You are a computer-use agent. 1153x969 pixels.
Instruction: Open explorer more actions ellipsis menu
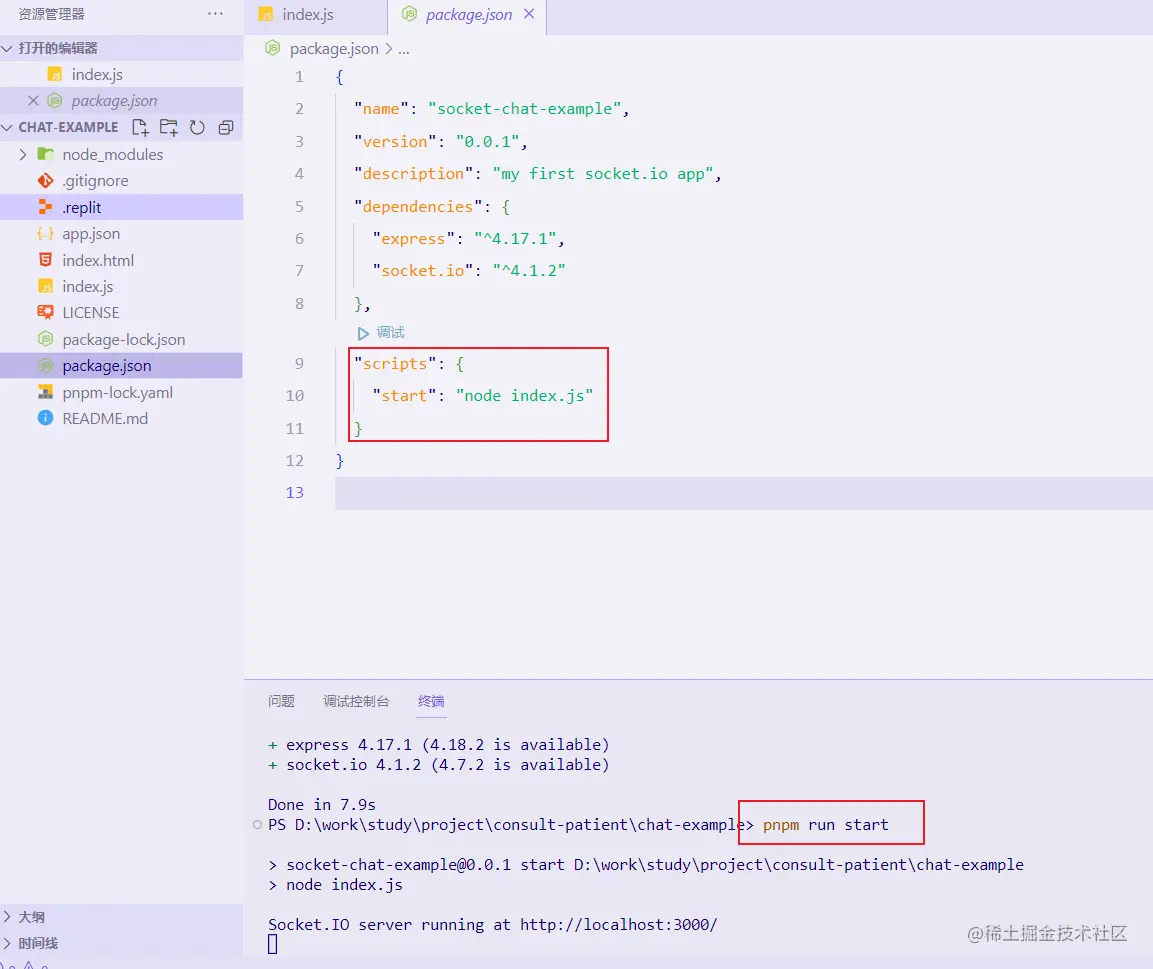pos(215,14)
